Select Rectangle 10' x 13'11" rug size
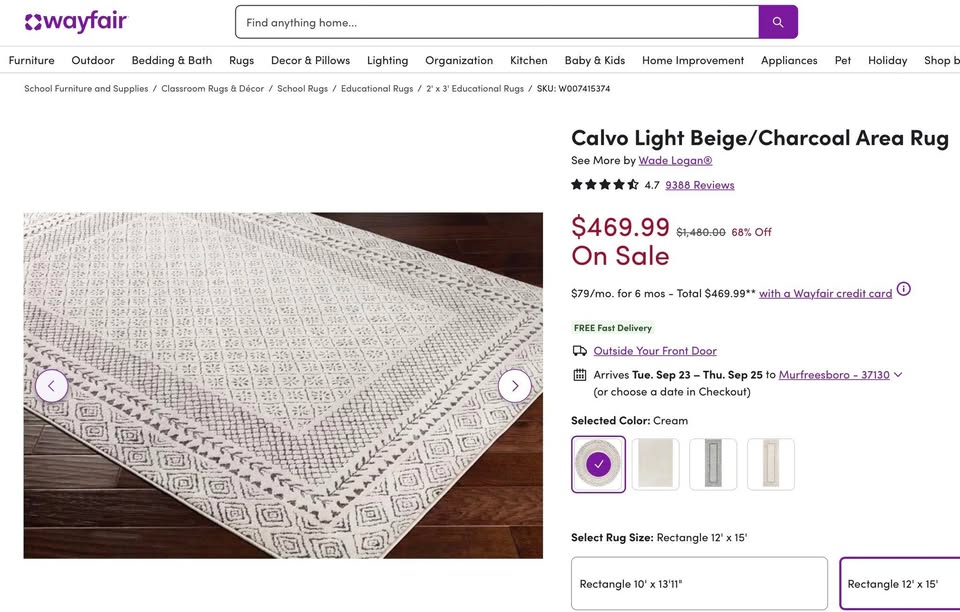The width and height of the screenshot is (960, 612). [699, 583]
